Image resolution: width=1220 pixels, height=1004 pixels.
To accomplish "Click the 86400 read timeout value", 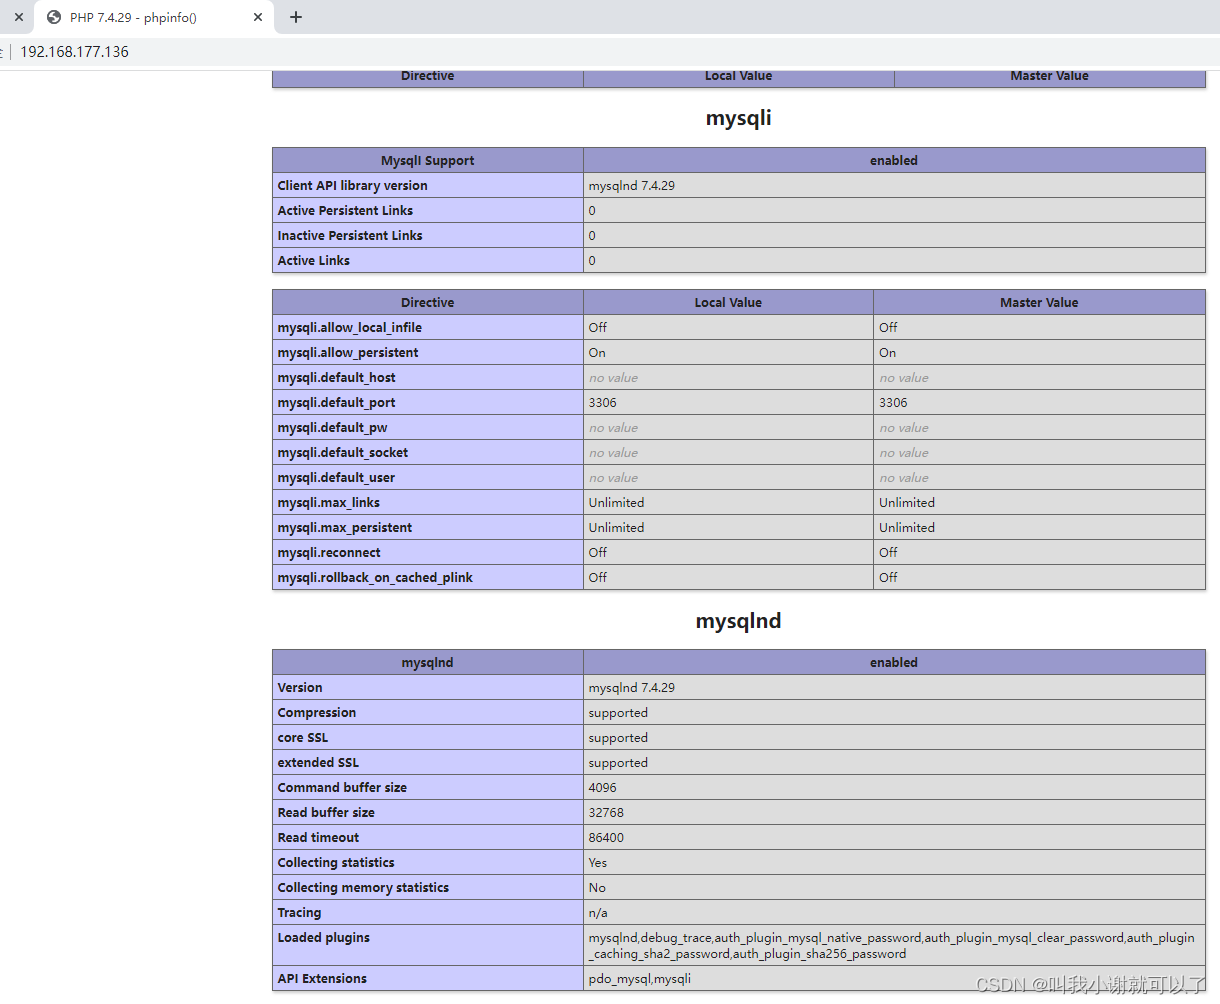I will tap(606, 838).
